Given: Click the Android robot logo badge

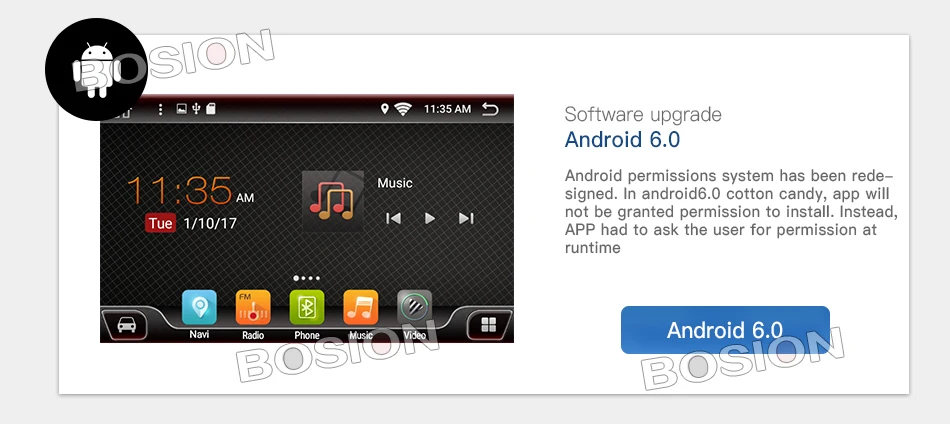Looking at the screenshot, I should pos(96,69).
